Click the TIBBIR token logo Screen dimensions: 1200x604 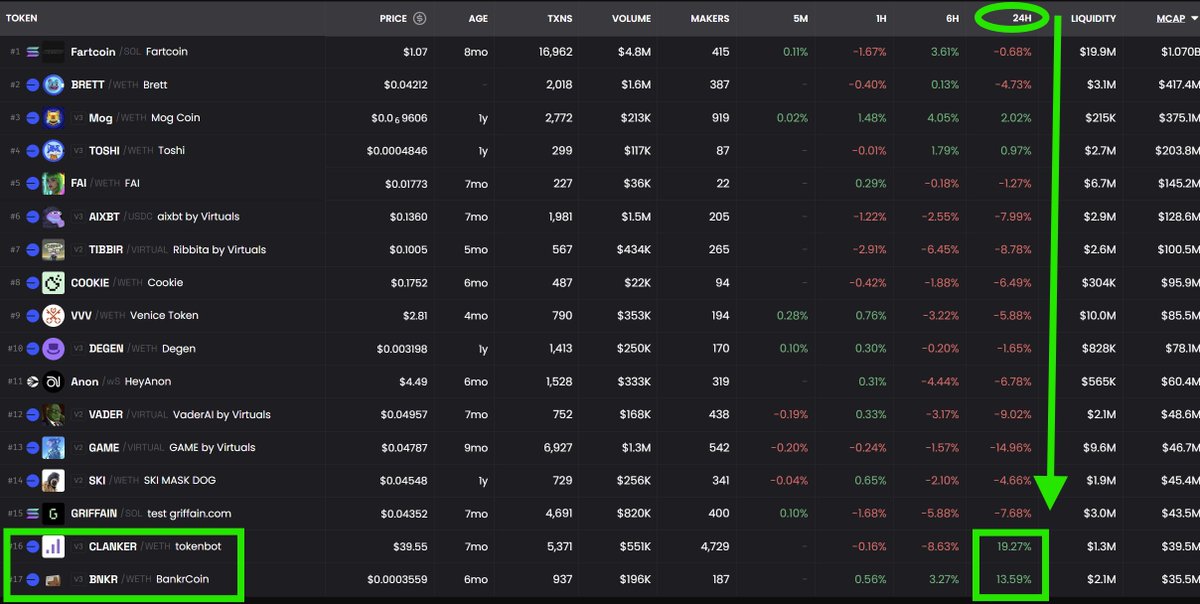[54, 250]
